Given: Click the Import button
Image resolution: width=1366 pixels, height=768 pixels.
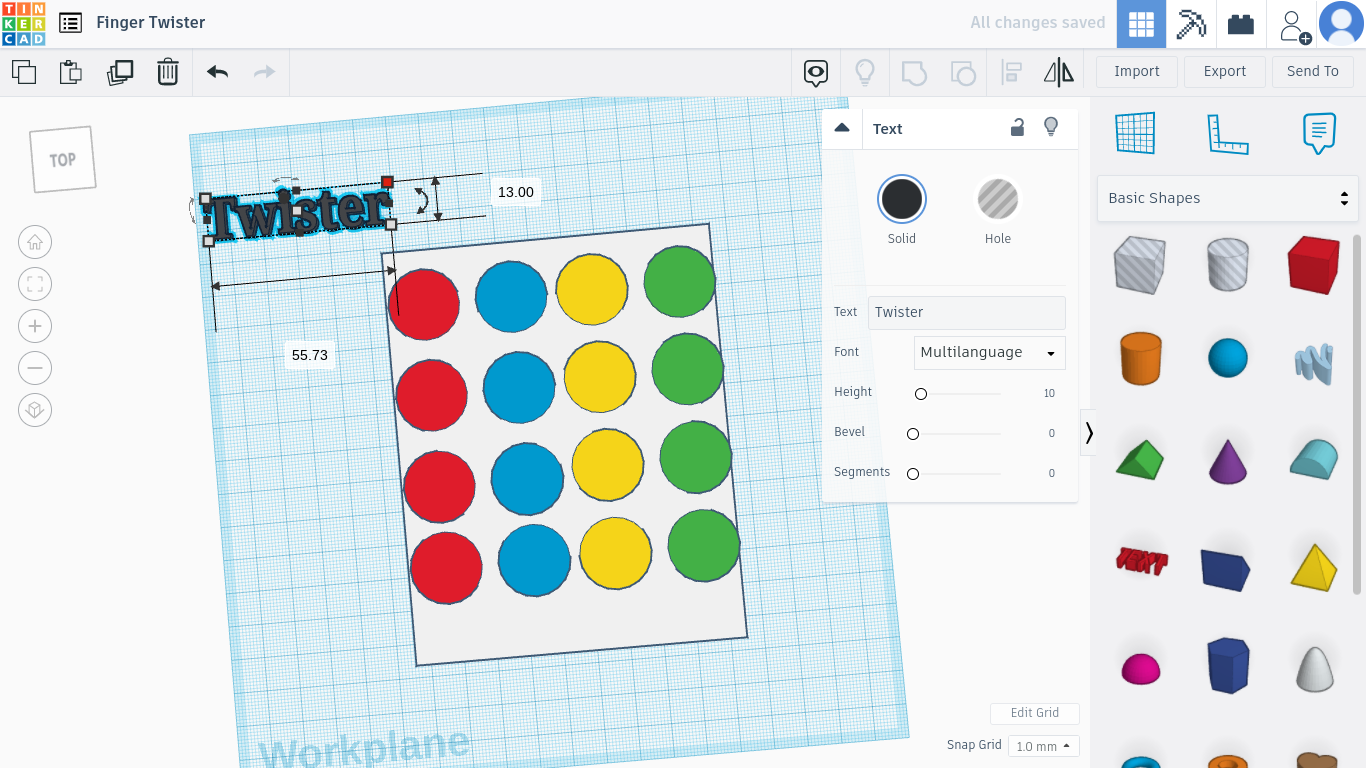Looking at the screenshot, I should pos(1137,72).
